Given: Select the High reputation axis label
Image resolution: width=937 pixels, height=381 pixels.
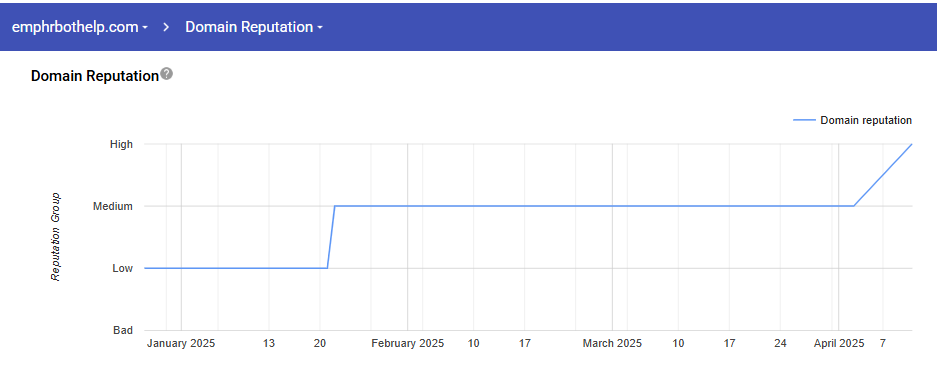Looking at the screenshot, I should pyautogui.click(x=123, y=144).
